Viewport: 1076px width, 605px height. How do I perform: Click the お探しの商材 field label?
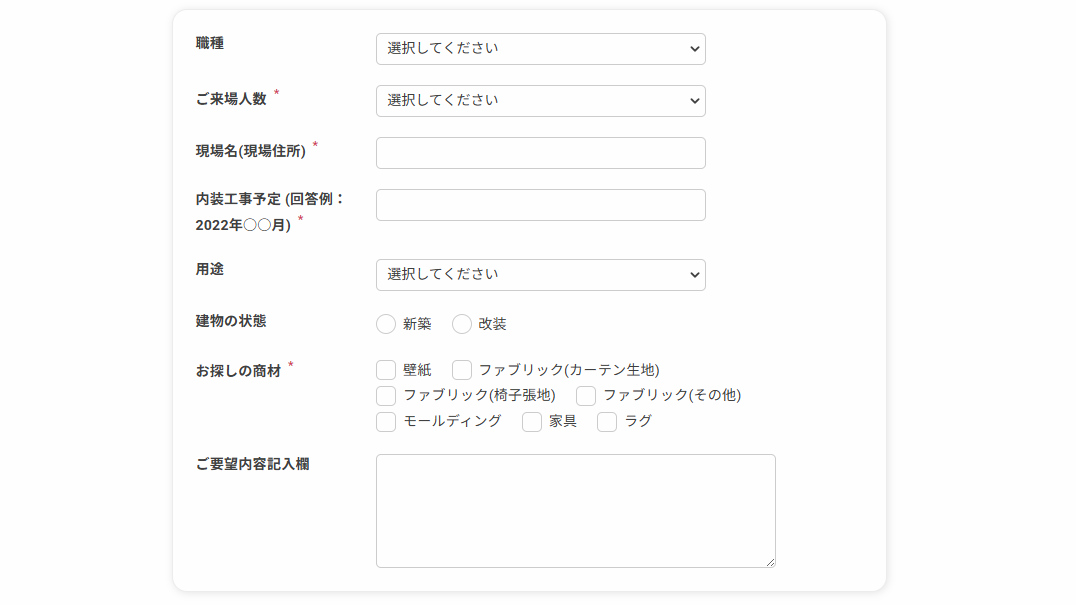238,371
